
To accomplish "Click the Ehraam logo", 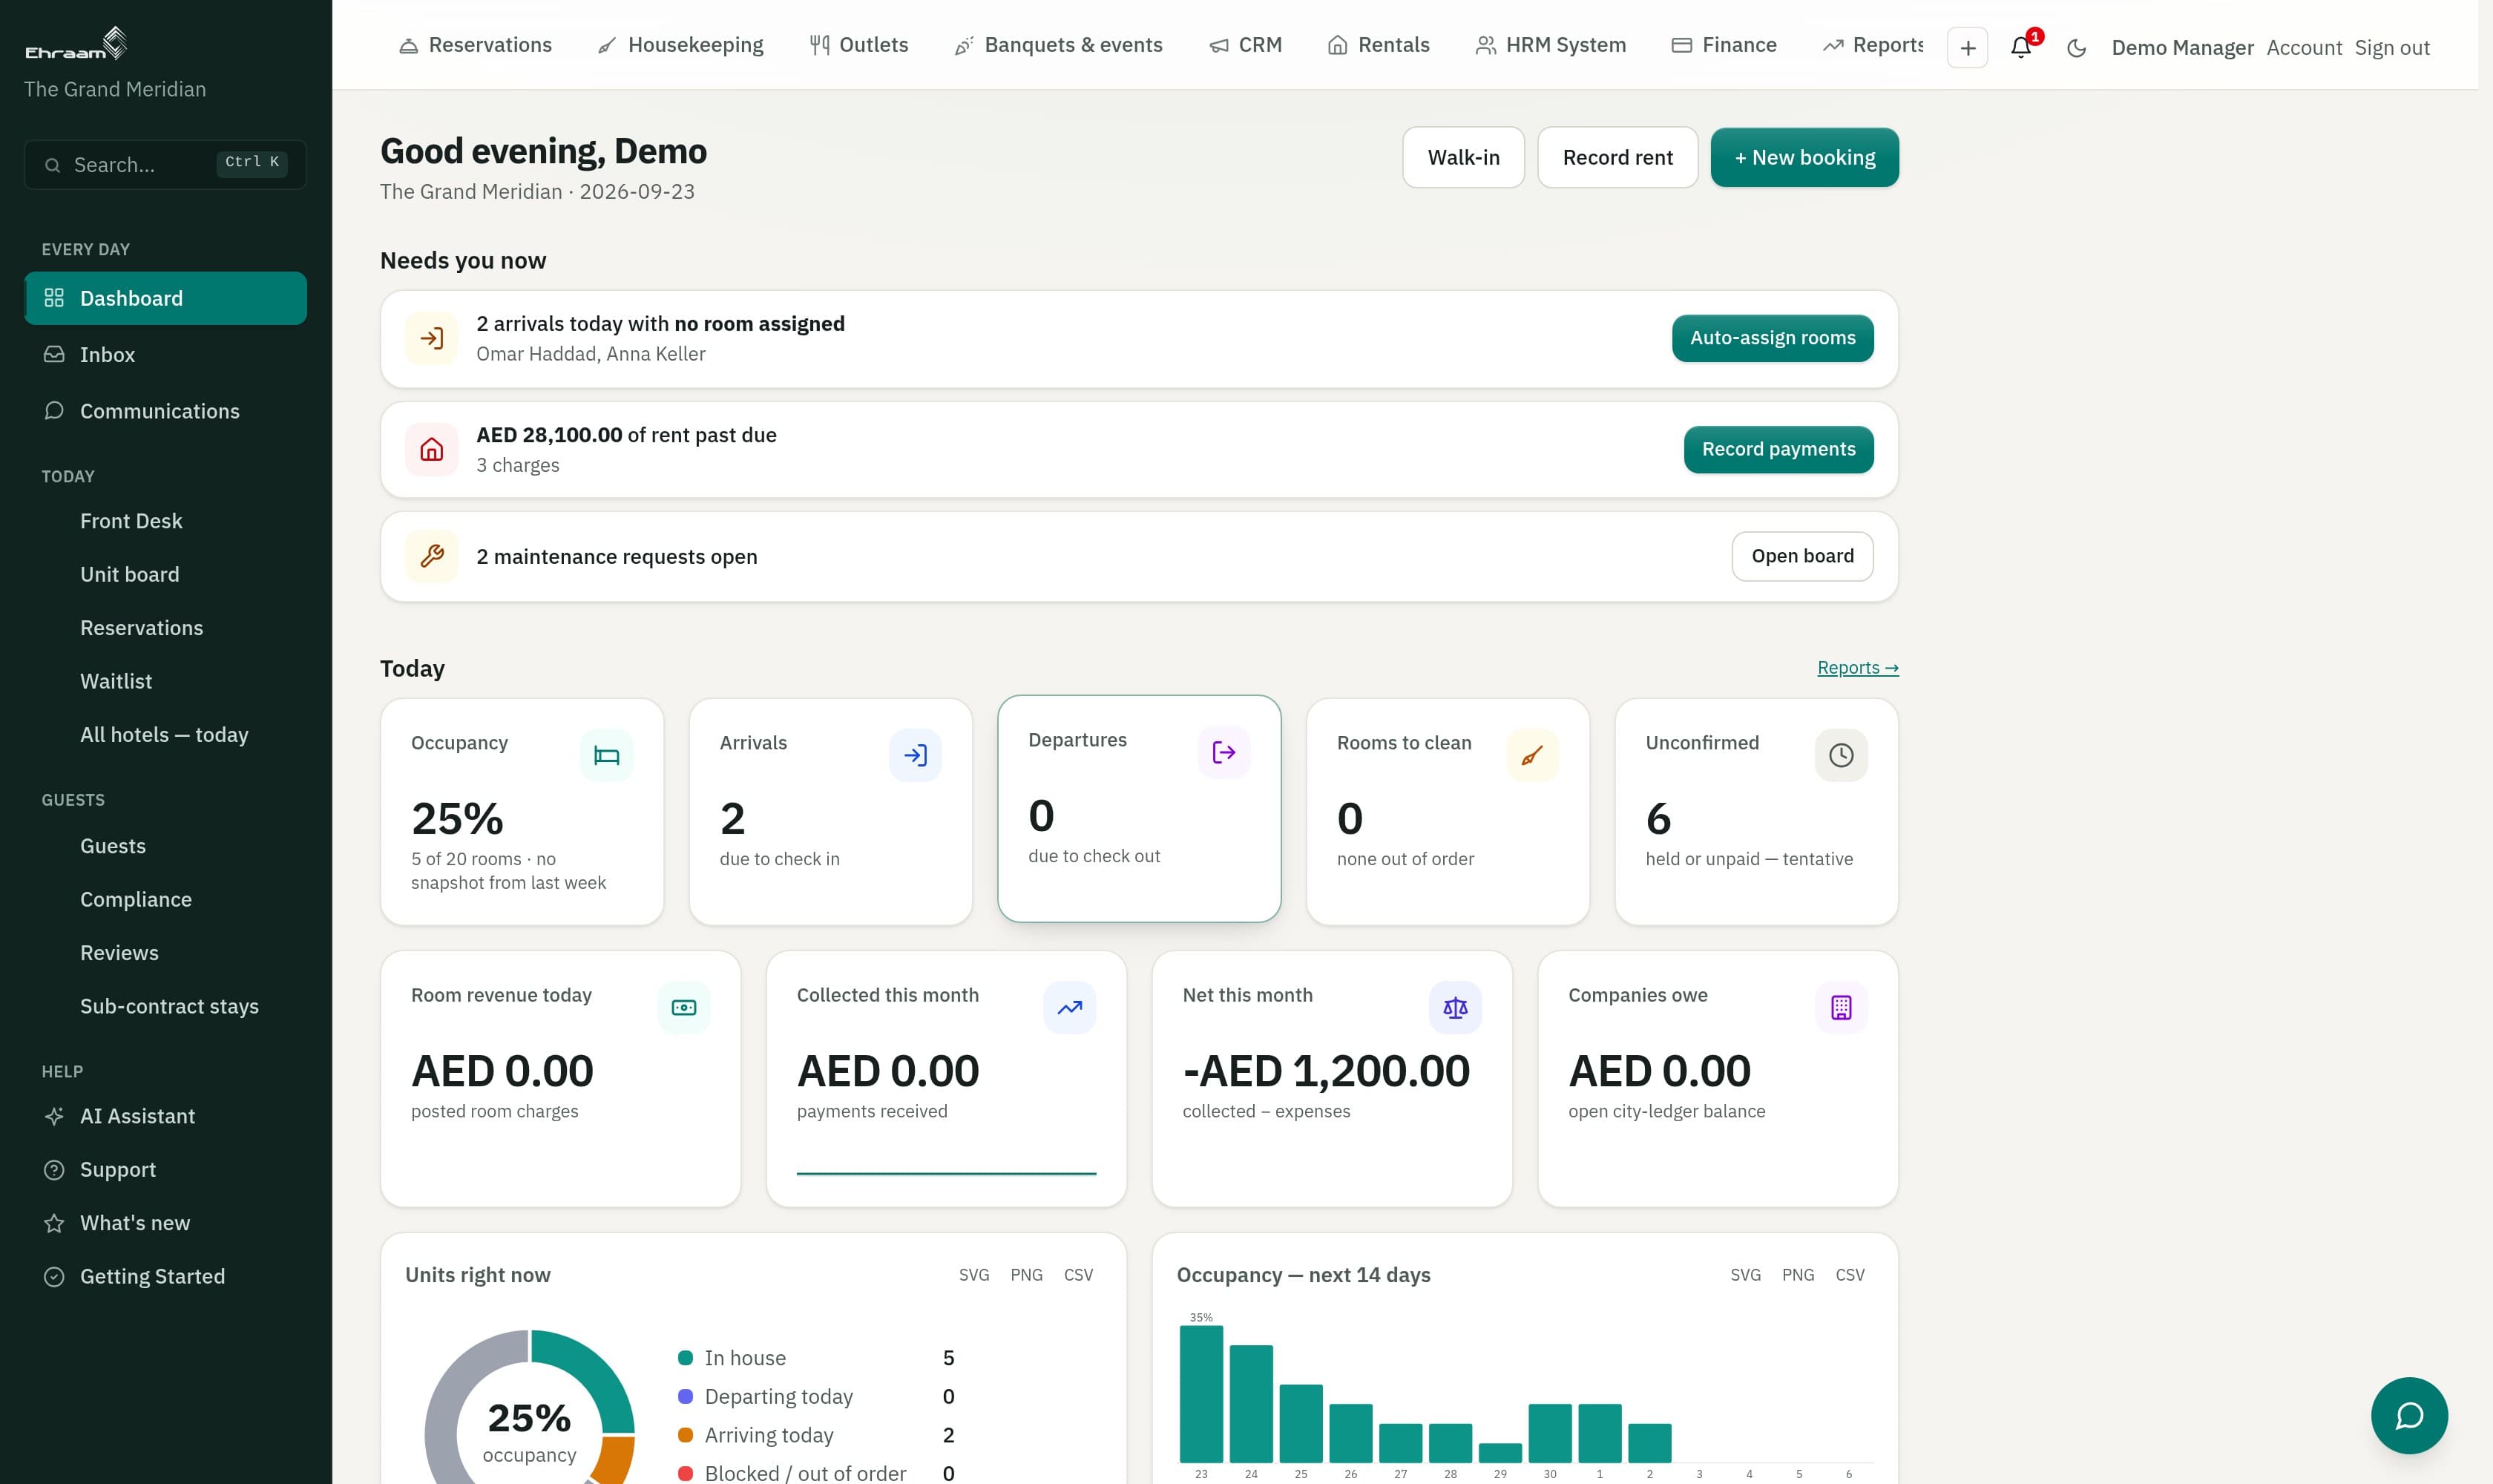I will tap(76, 44).
